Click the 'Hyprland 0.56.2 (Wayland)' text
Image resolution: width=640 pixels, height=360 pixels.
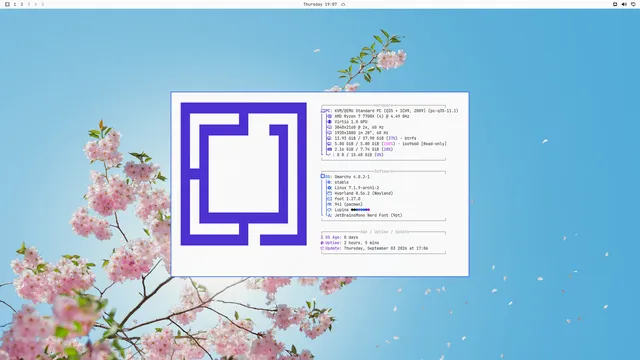pos(364,193)
